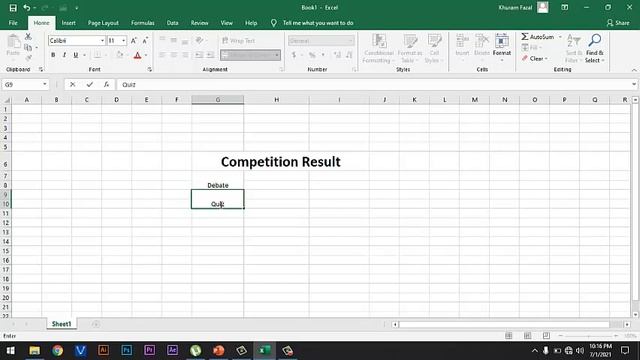Select the Sheet1 tab
Viewport: 640px width, 360px height.
point(62,324)
